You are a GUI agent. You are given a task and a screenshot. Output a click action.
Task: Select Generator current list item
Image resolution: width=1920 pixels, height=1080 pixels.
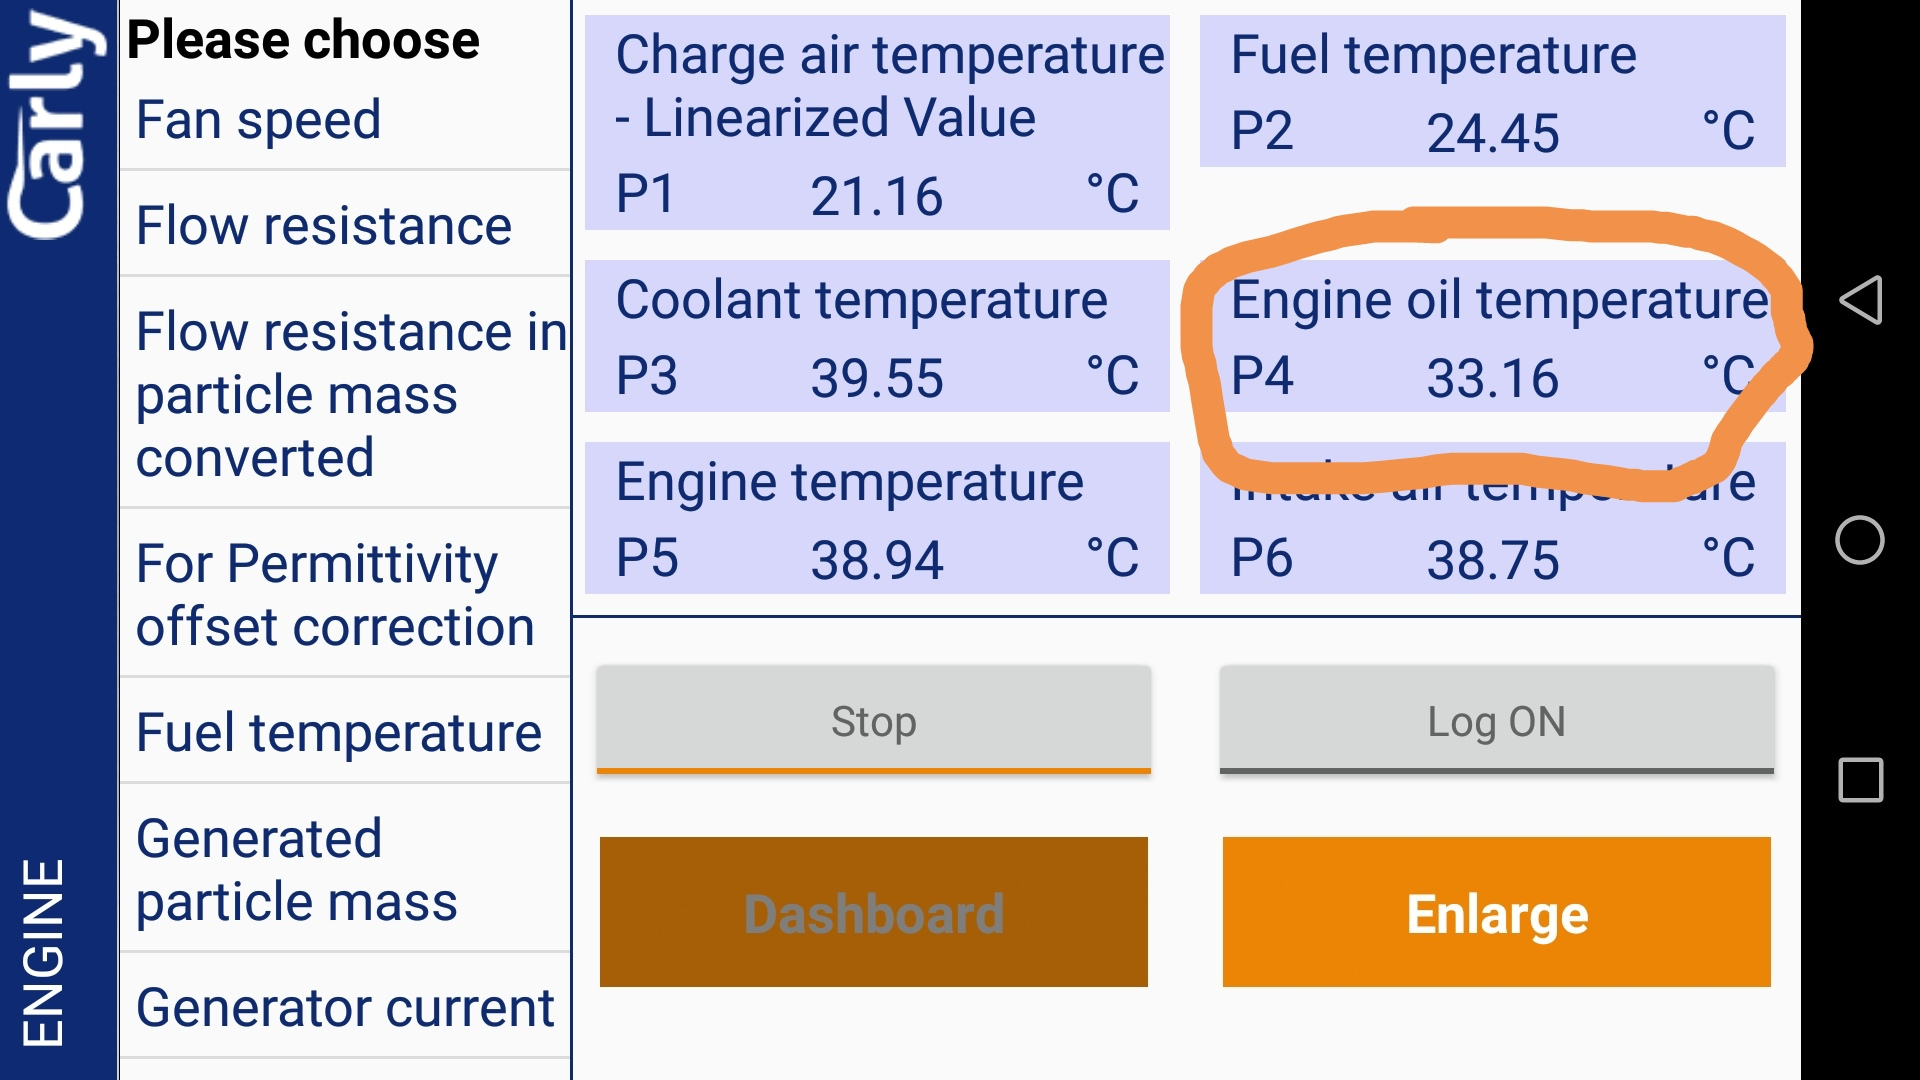click(x=345, y=1007)
